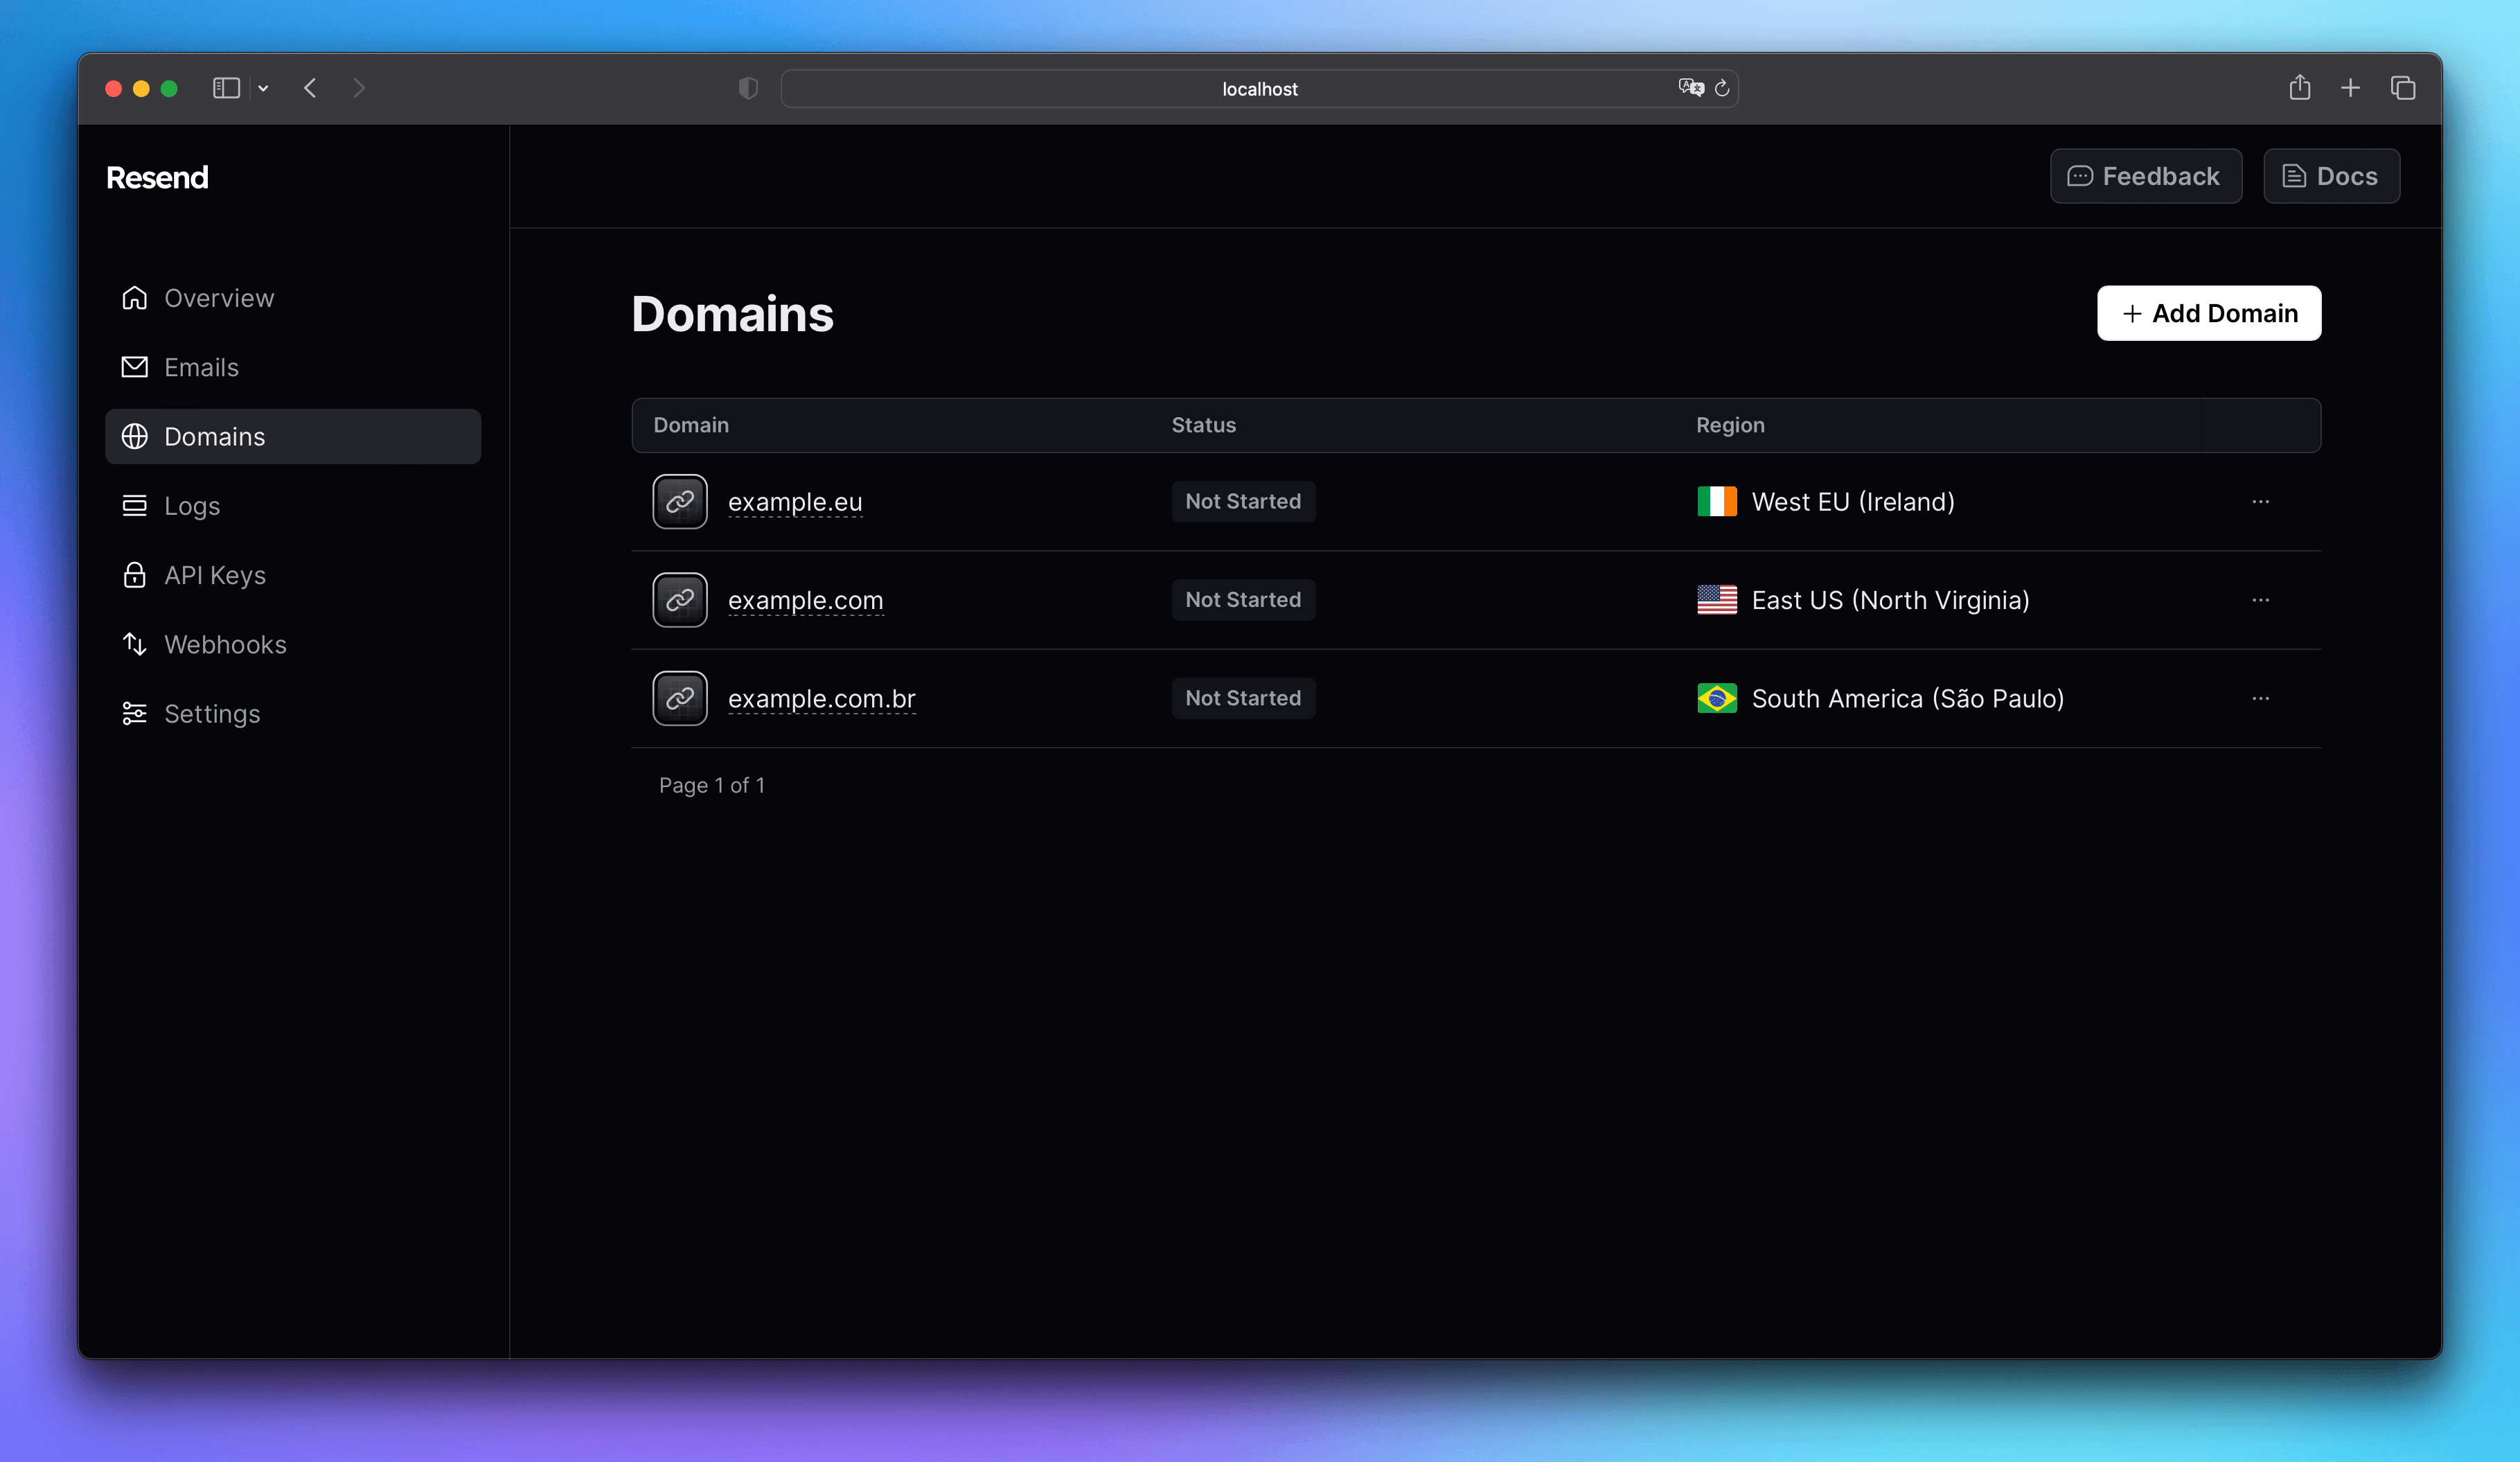Screen dimensions: 2520x1462
Task: Click the Not Started status badge for example.eu
Action: pyautogui.click(x=1243, y=501)
